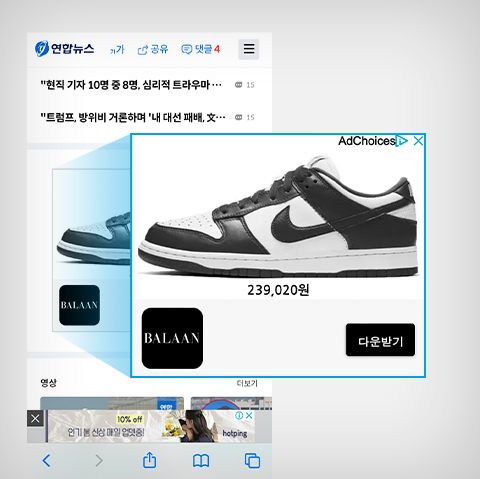The height and width of the screenshot is (479, 480).
Task: Close the enlarged Nike ad
Action: tap(418, 141)
